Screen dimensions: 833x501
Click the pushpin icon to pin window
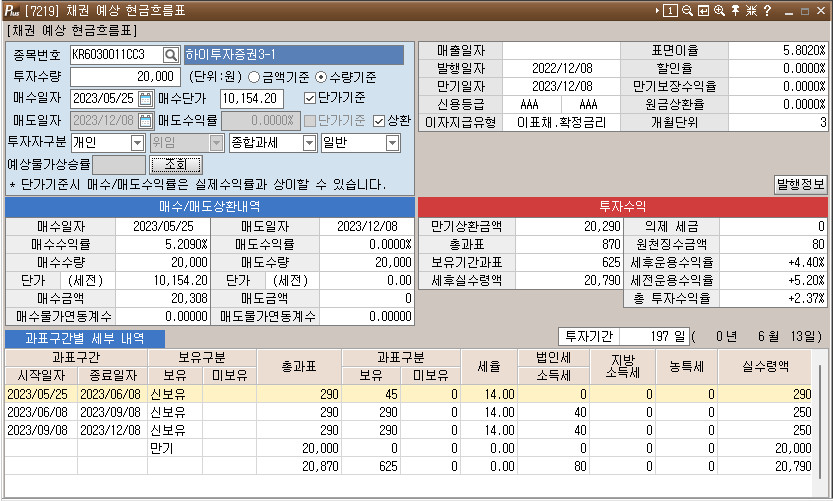coord(735,10)
